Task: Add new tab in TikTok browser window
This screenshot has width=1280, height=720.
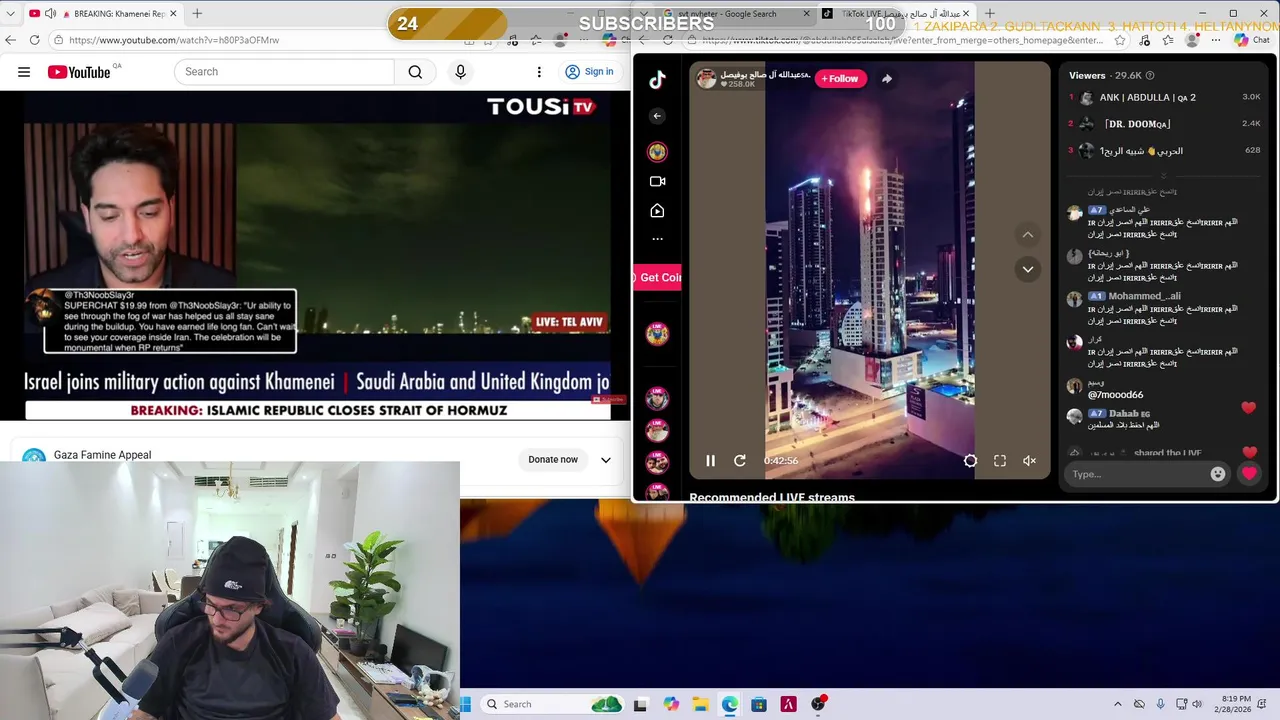Action: tap(989, 14)
